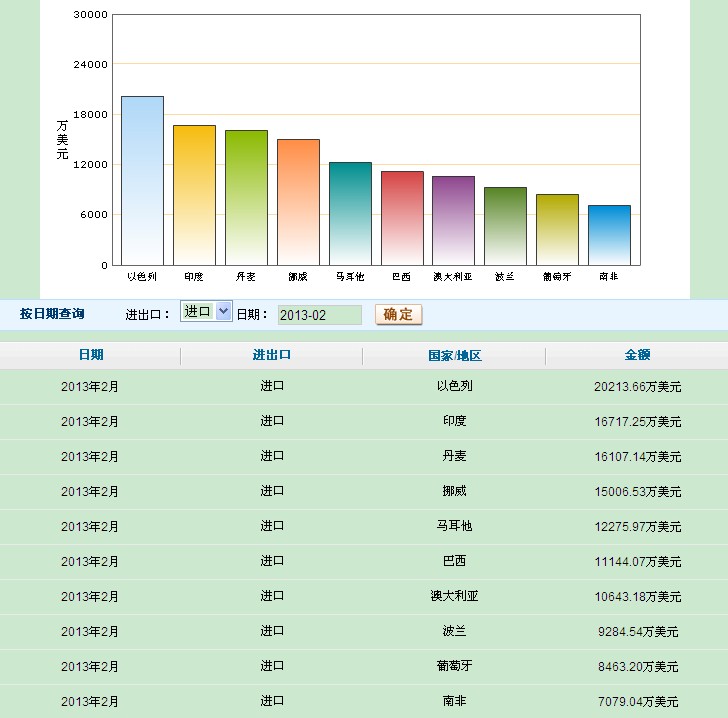The image size is (728, 718).
Task: Click the 国家/地区 column header
Action: [x=454, y=356]
